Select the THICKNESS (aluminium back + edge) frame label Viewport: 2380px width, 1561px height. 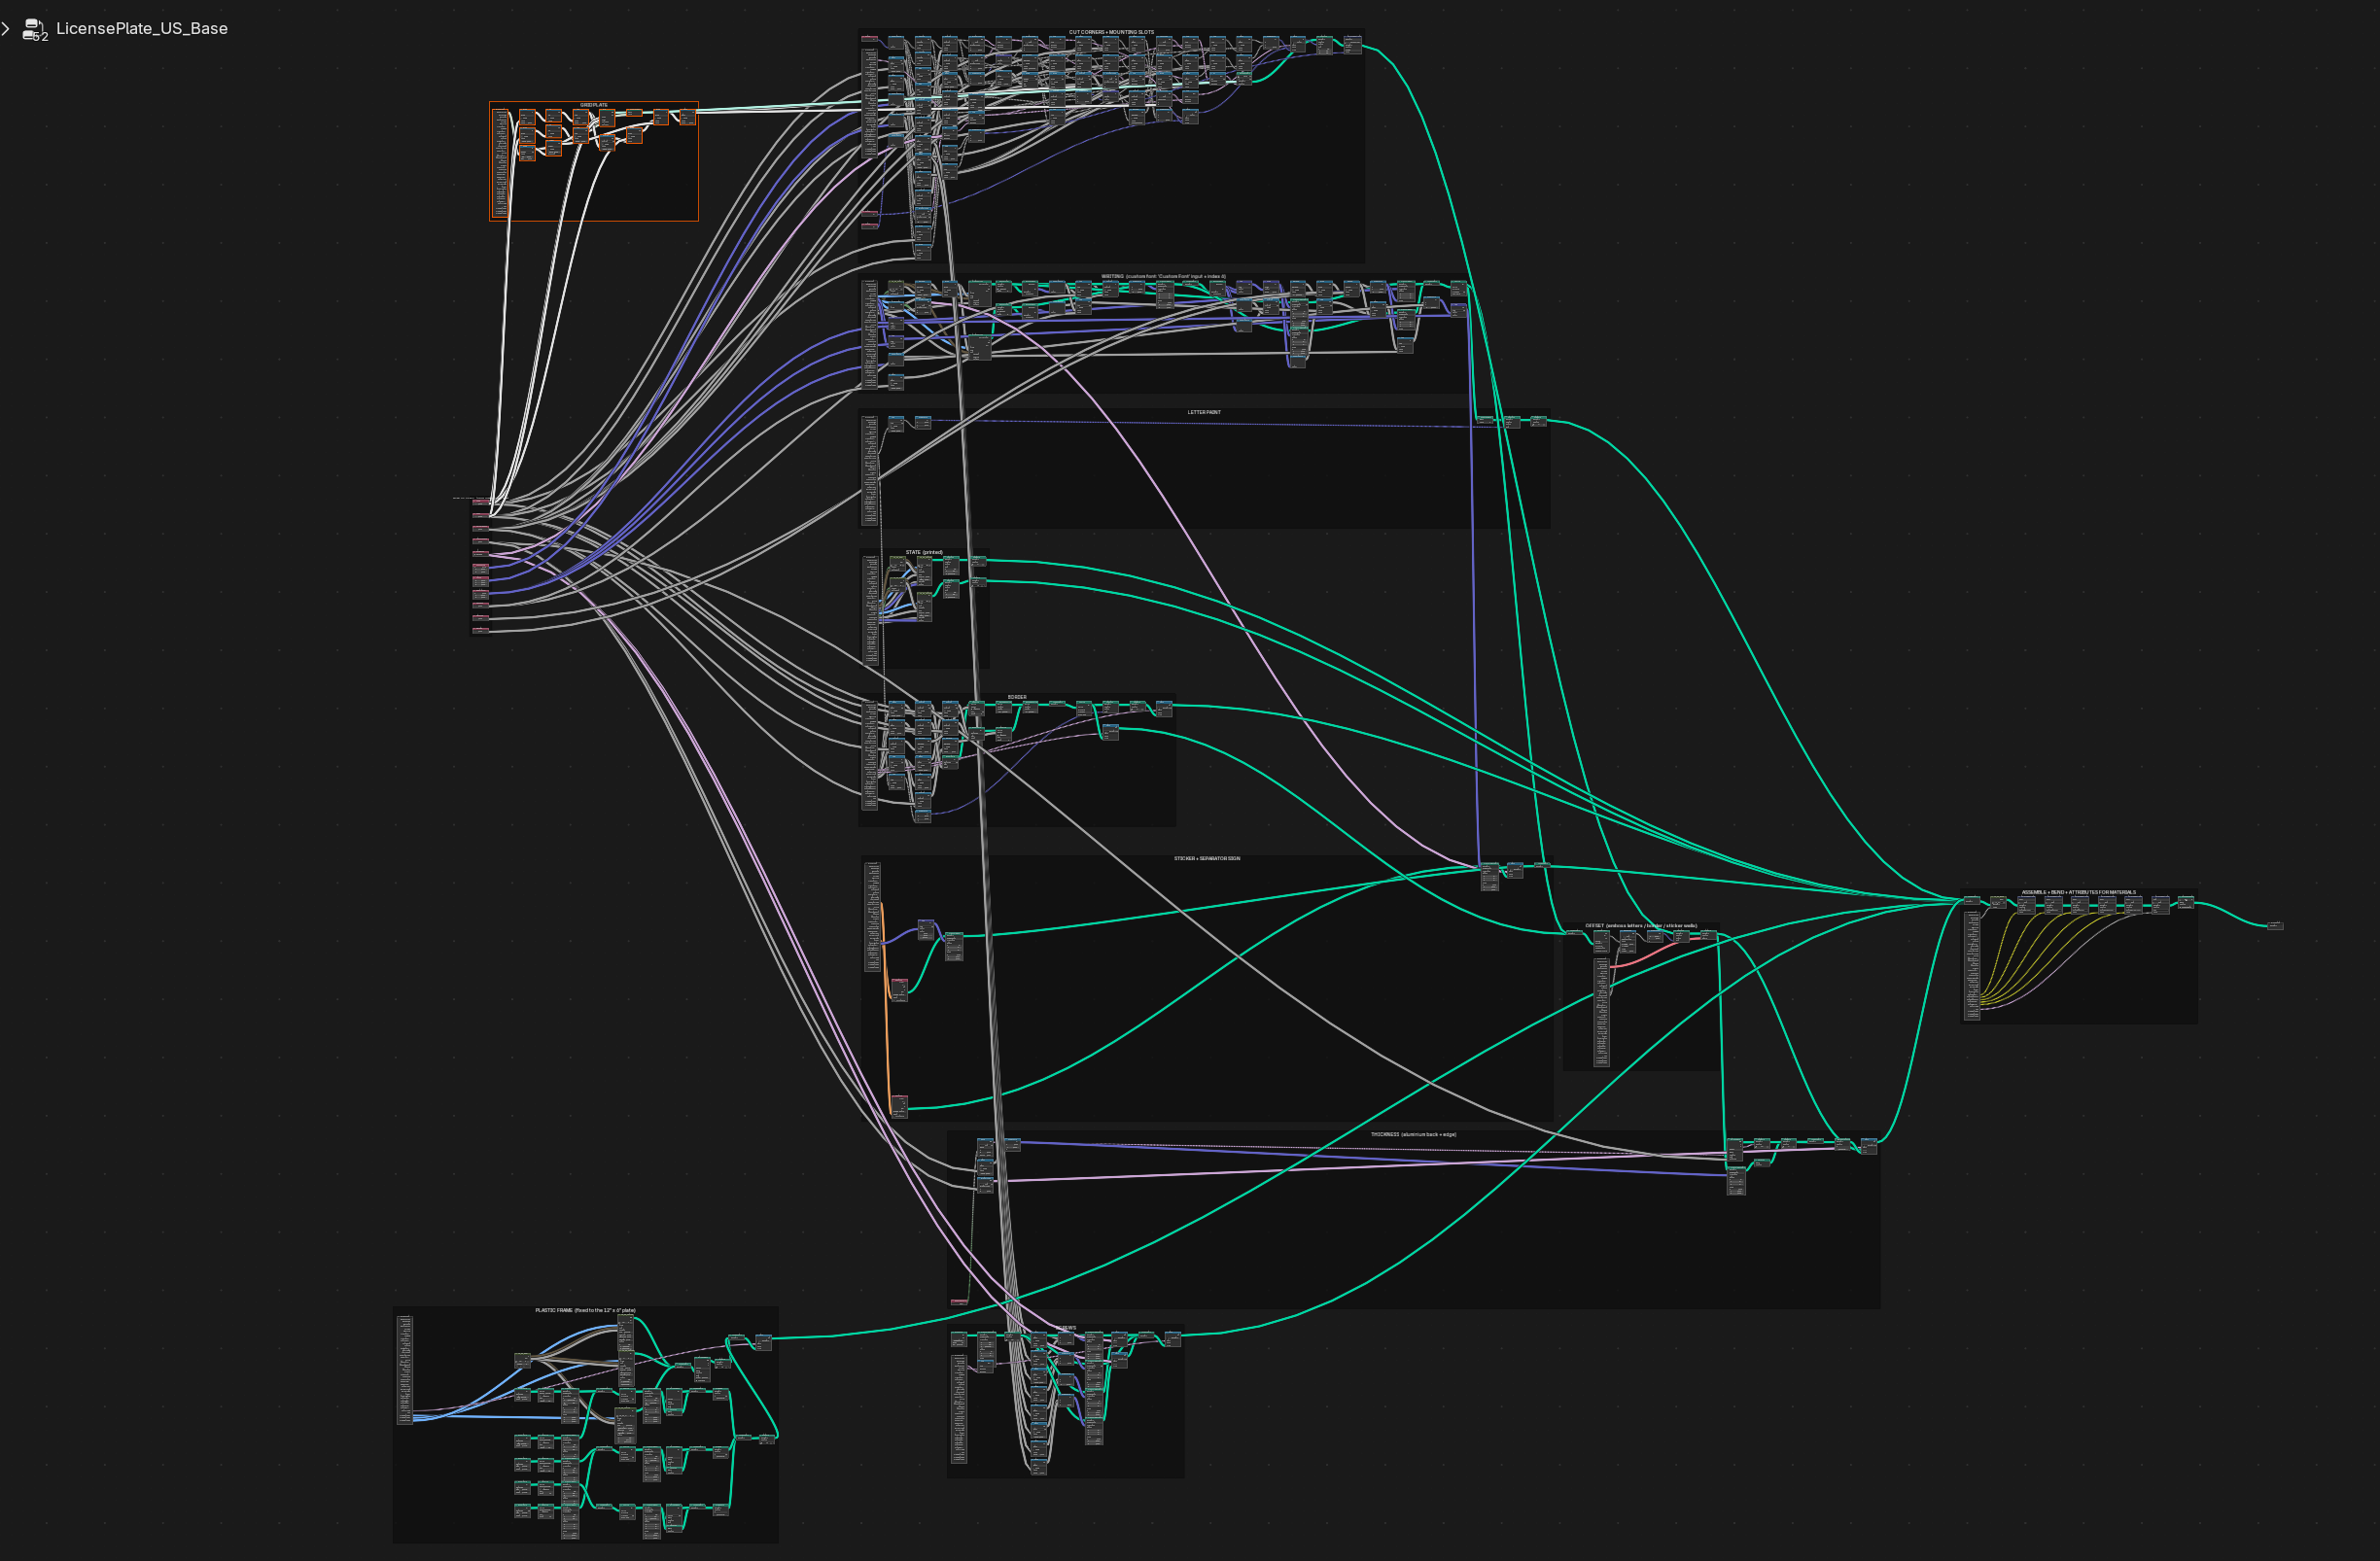1413,1134
